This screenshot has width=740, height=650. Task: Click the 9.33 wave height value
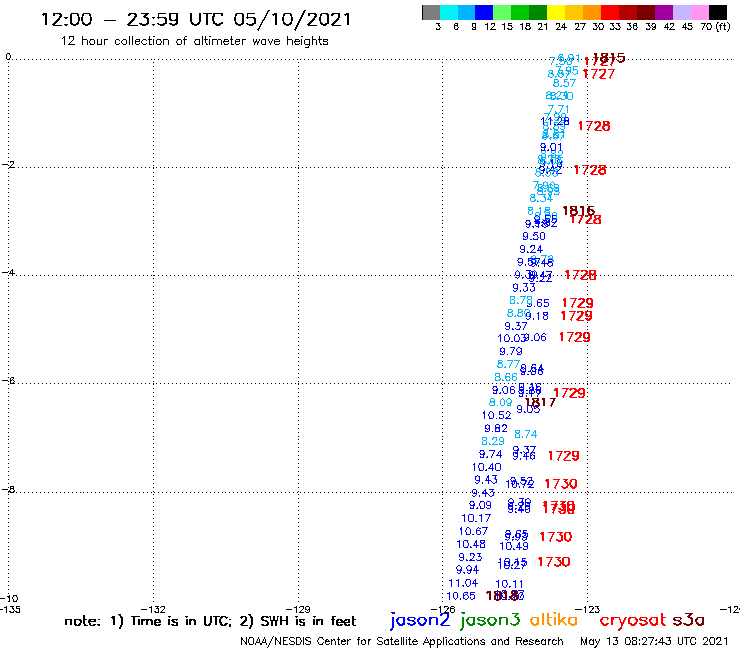[x=524, y=287]
